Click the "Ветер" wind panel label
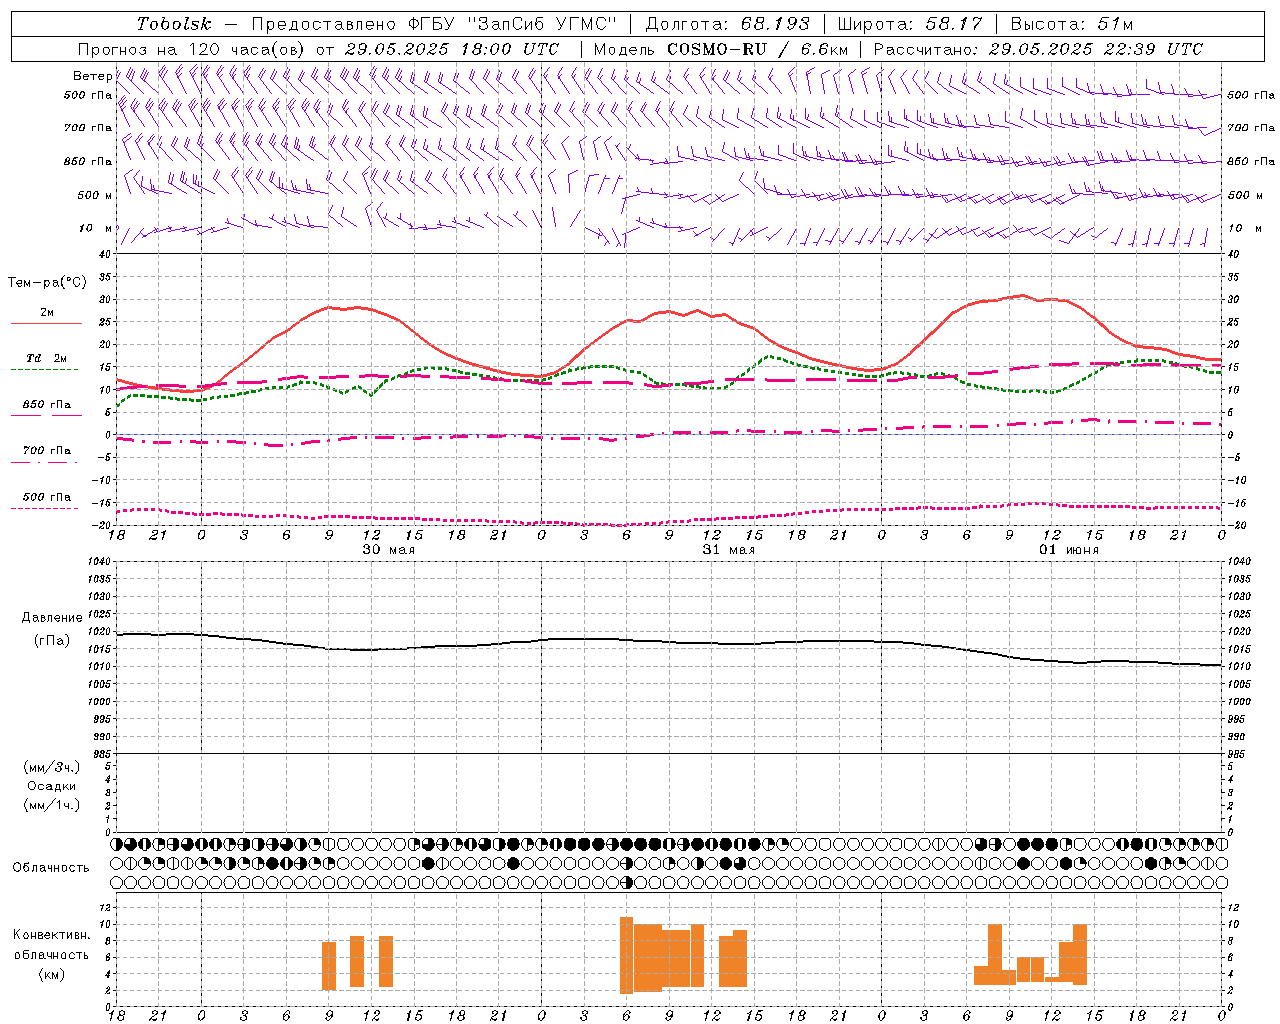The width and height of the screenshot is (1280, 1024). [92, 76]
